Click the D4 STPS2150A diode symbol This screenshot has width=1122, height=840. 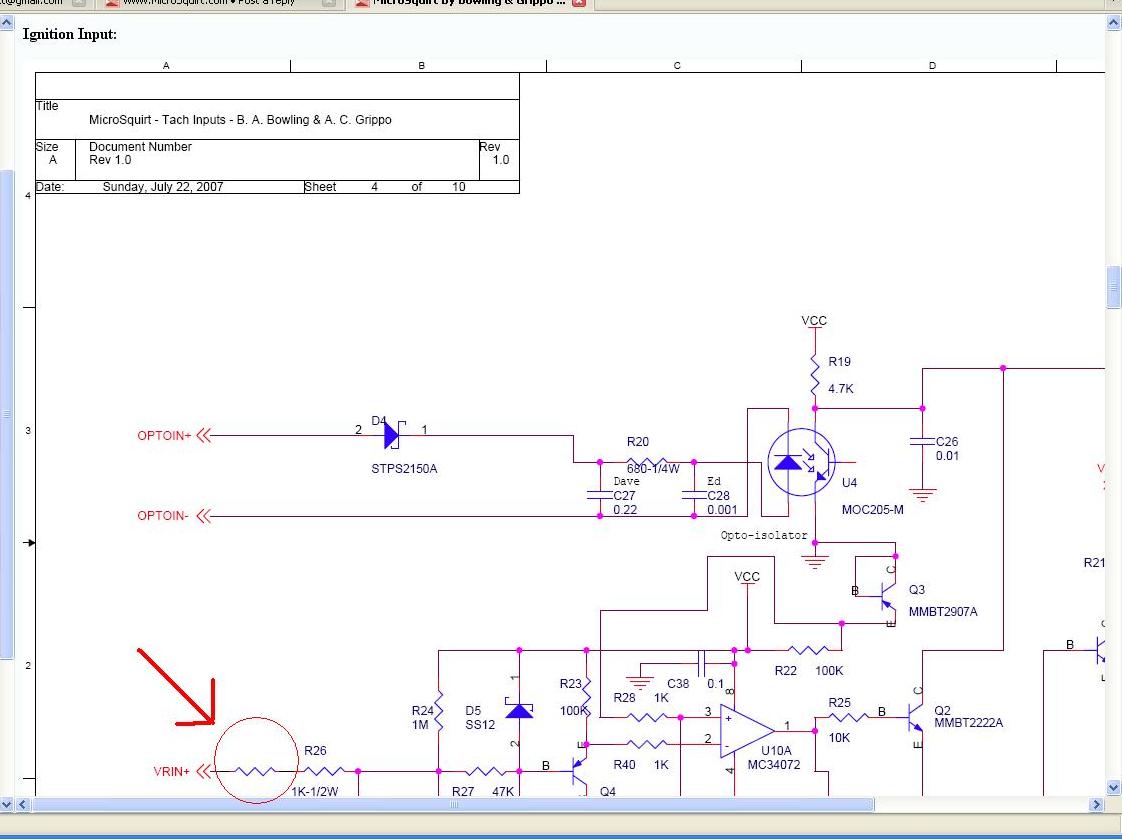pyautogui.click(x=391, y=435)
